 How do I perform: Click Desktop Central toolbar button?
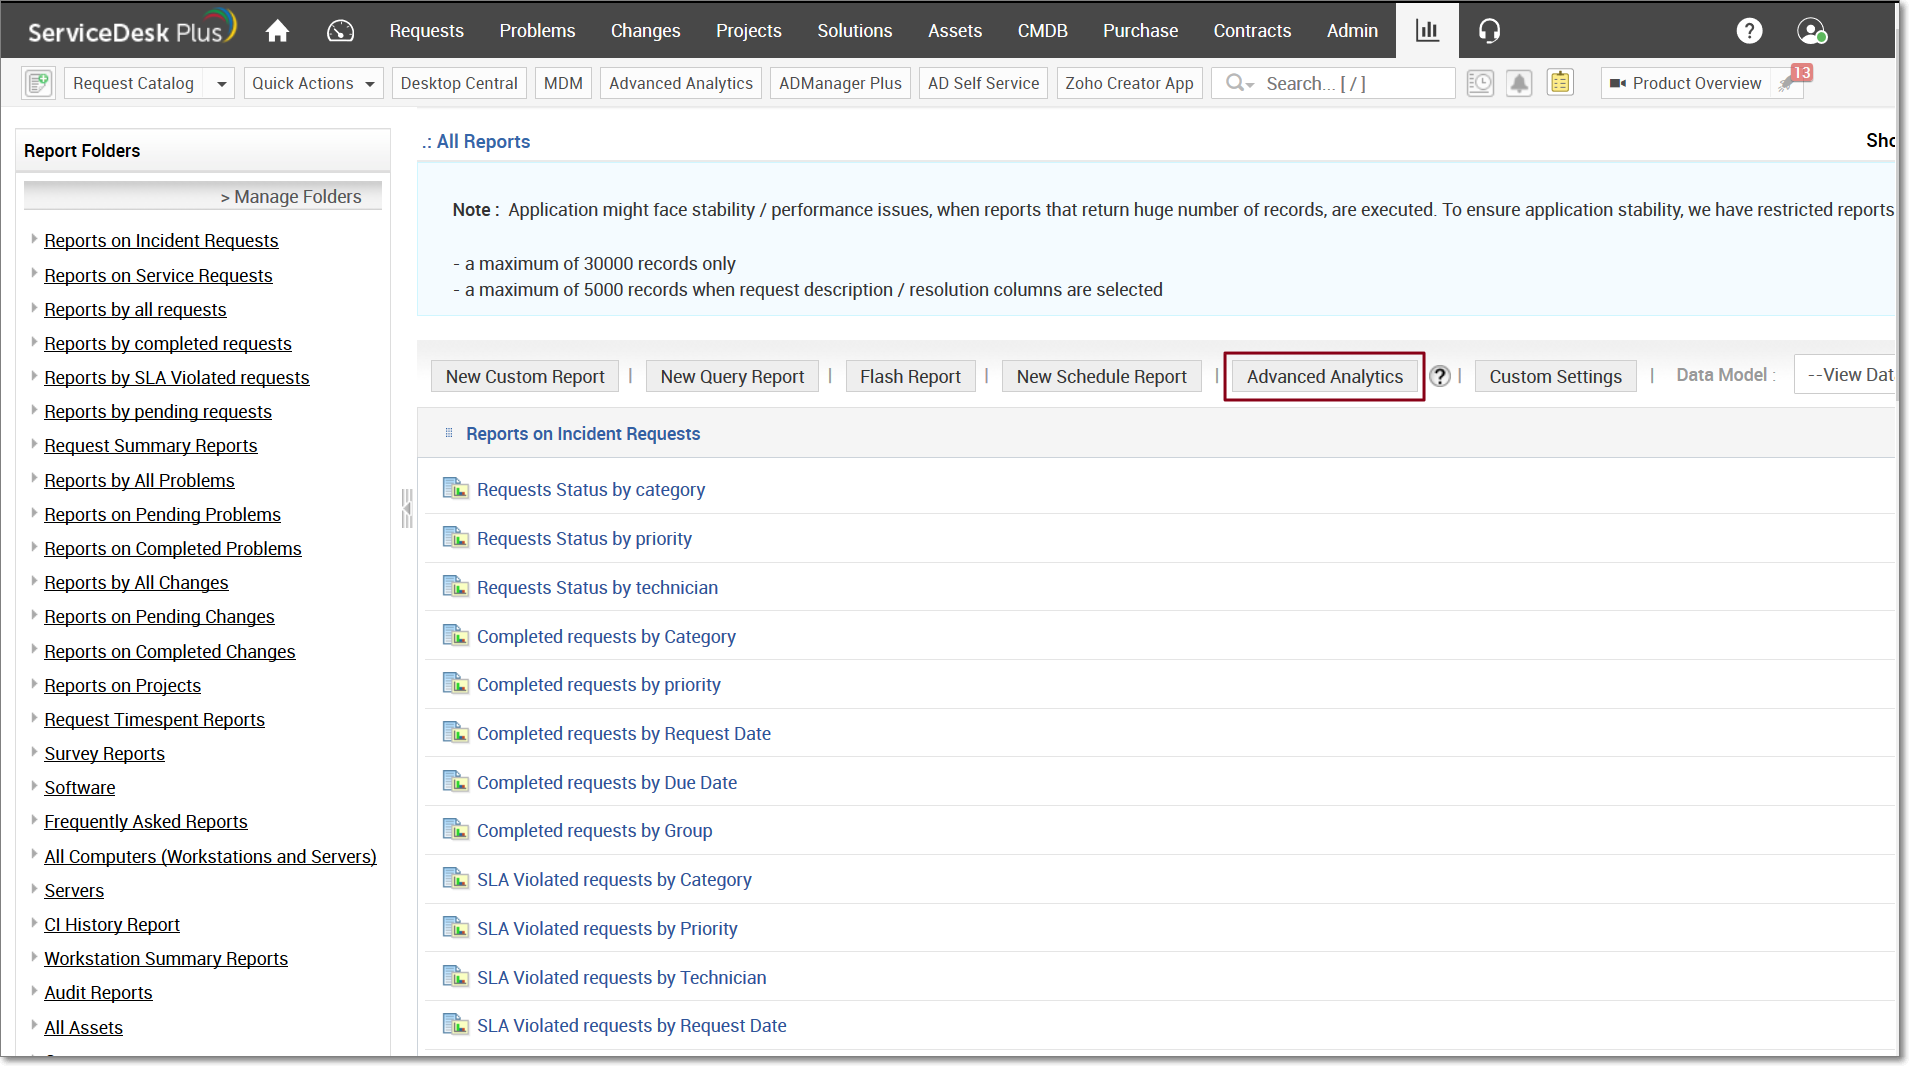pyautogui.click(x=459, y=83)
